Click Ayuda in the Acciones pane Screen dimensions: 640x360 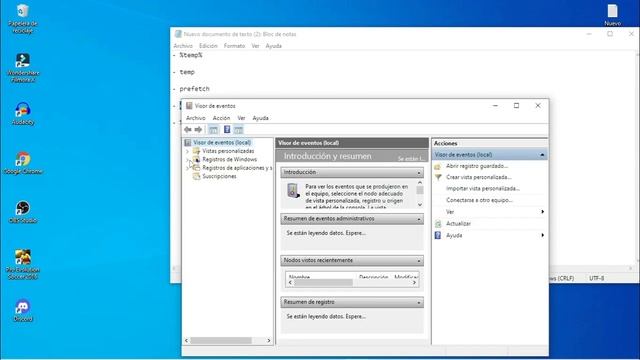pos(454,236)
